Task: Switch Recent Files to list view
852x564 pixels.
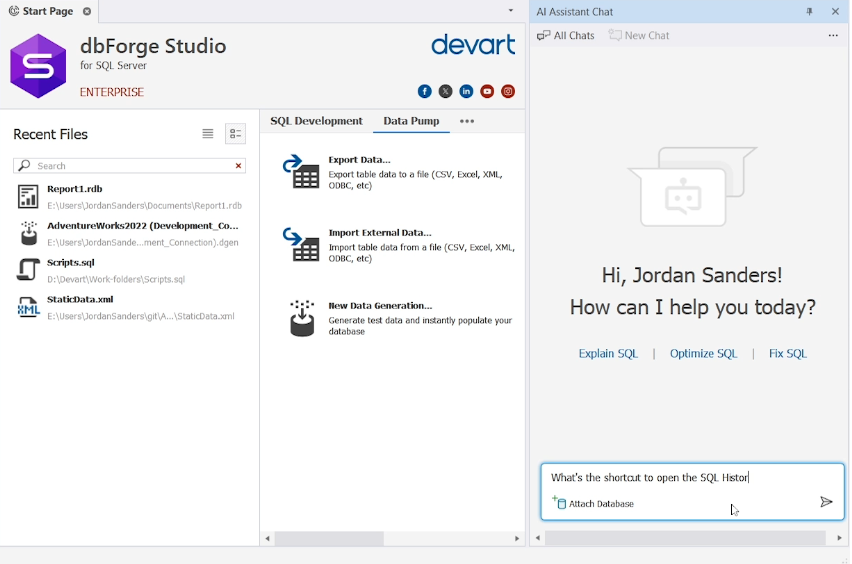Action: click(208, 134)
